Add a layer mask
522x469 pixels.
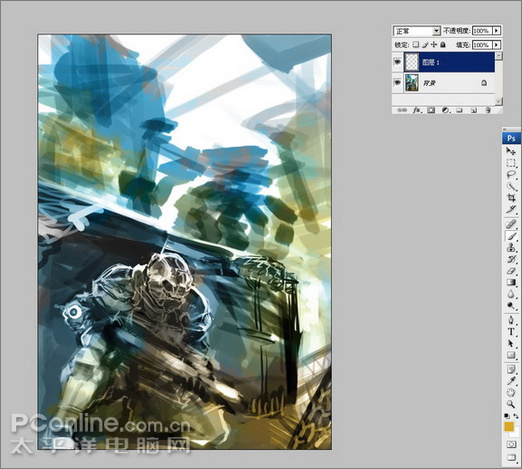(x=431, y=110)
